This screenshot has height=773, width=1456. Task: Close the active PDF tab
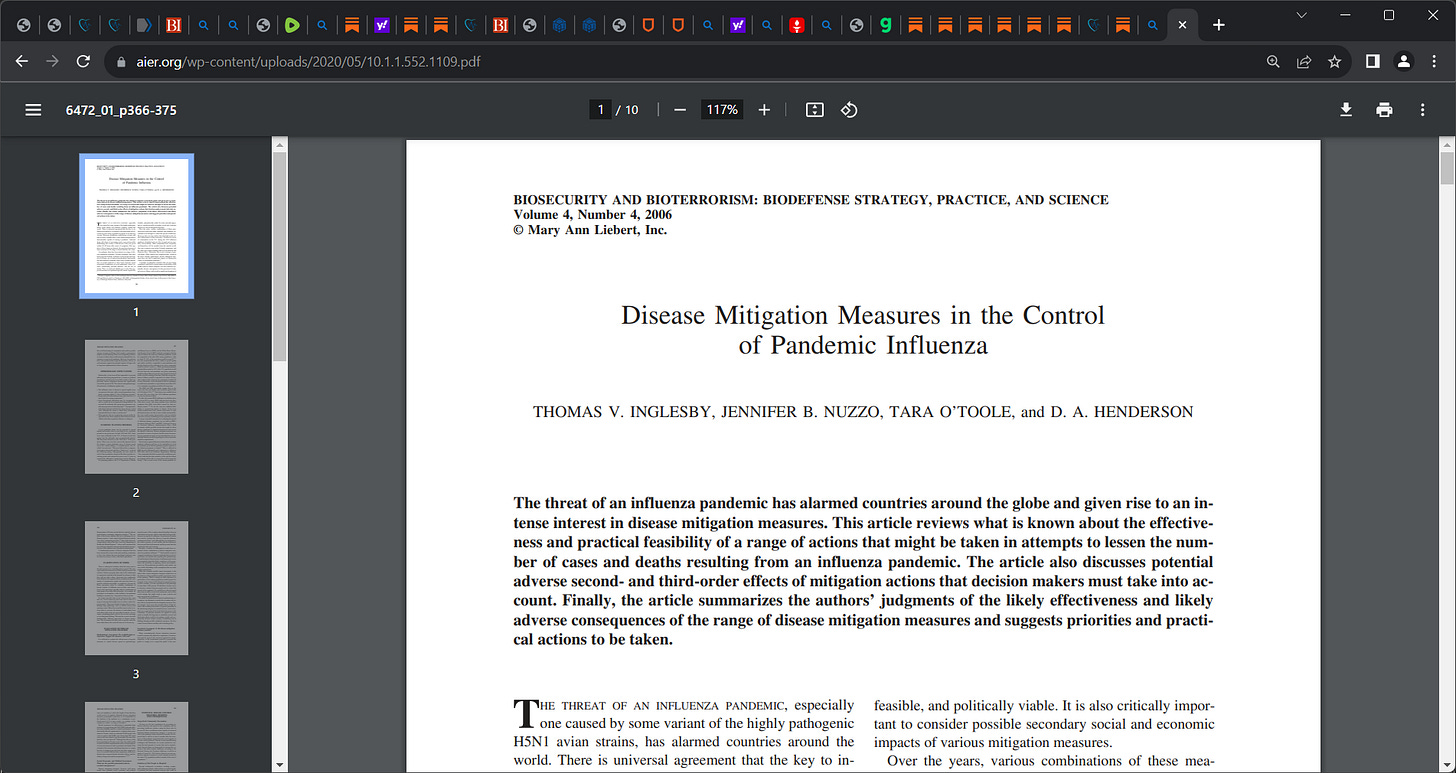pos(1182,25)
